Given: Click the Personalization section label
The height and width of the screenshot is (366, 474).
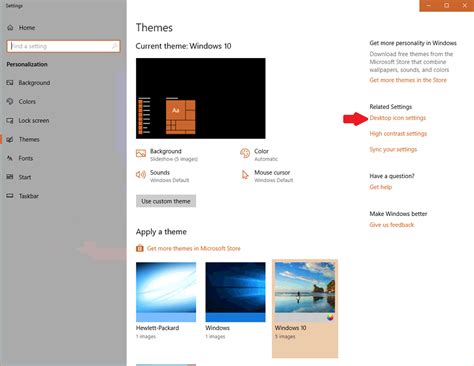Looking at the screenshot, I should point(27,64).
